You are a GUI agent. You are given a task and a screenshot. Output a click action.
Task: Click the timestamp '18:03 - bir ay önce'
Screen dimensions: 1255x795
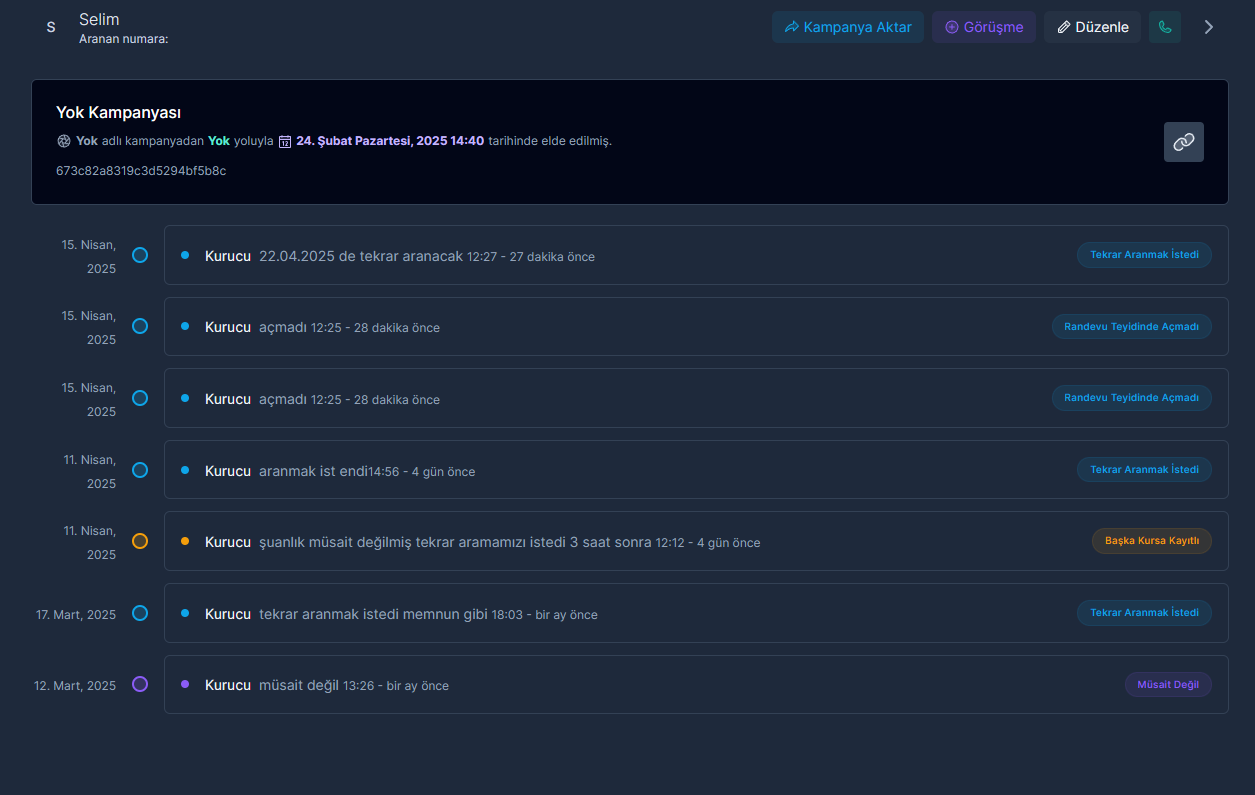545,615
